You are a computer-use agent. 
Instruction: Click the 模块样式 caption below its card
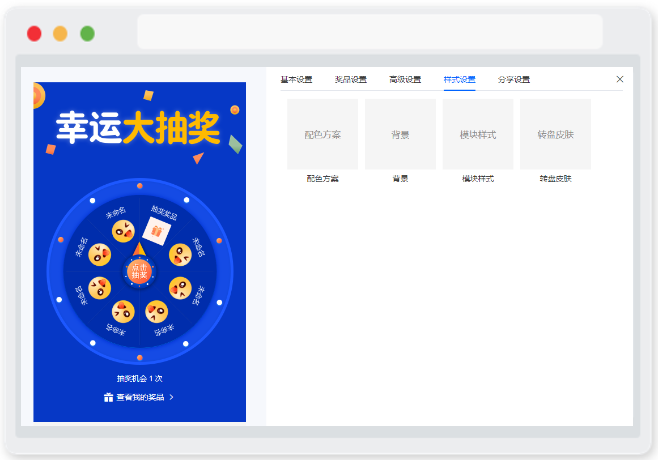coord(478,179)
